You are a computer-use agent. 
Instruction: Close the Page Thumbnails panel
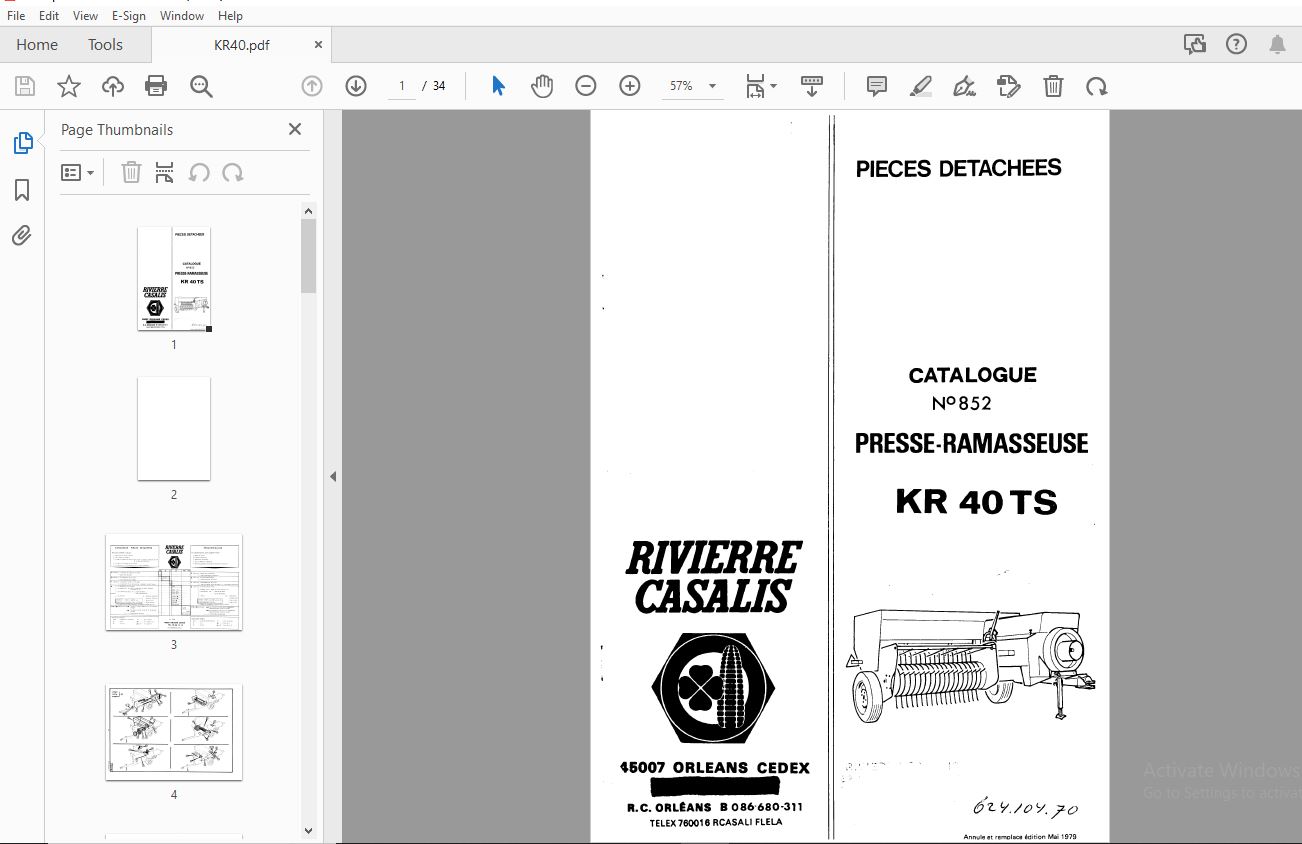(295, 129)
